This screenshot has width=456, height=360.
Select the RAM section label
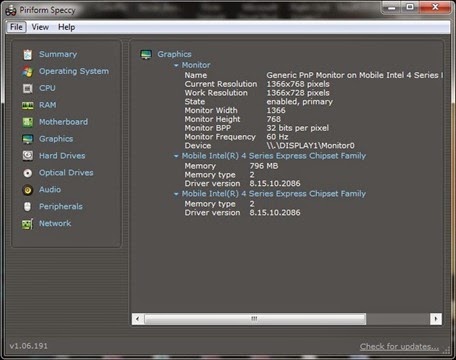coord(48,105)
